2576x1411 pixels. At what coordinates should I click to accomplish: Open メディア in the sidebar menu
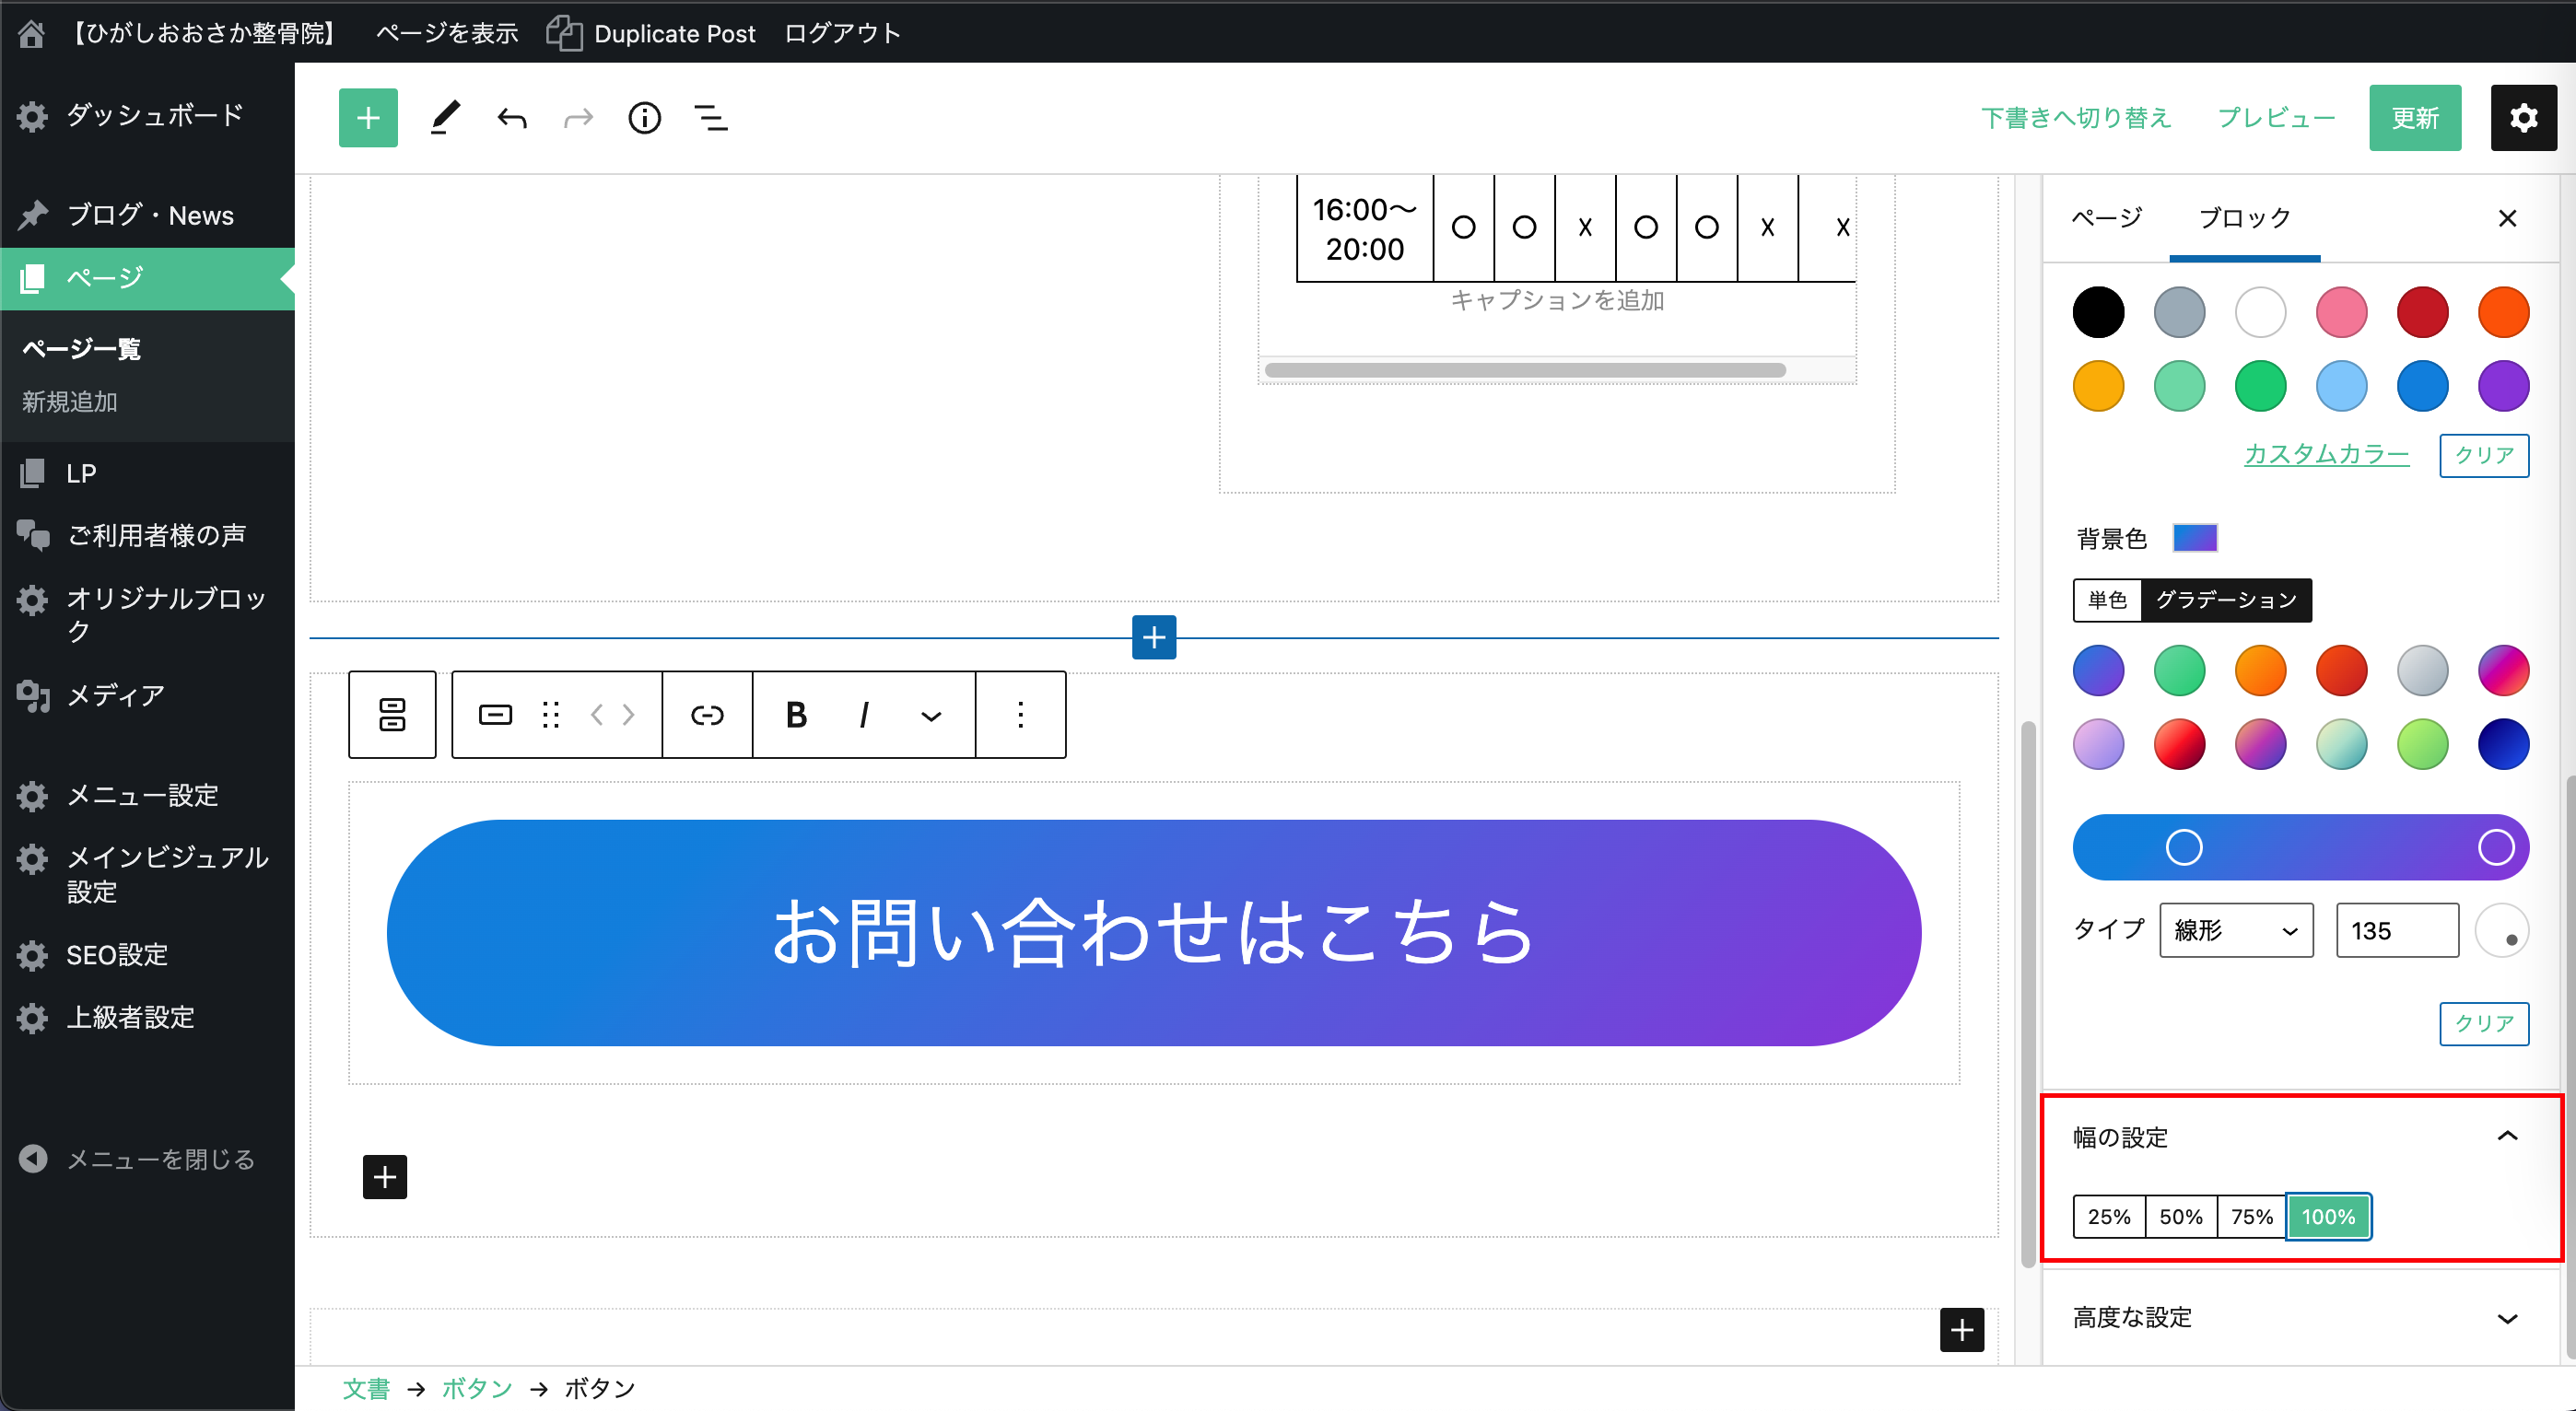coord(115,695)
